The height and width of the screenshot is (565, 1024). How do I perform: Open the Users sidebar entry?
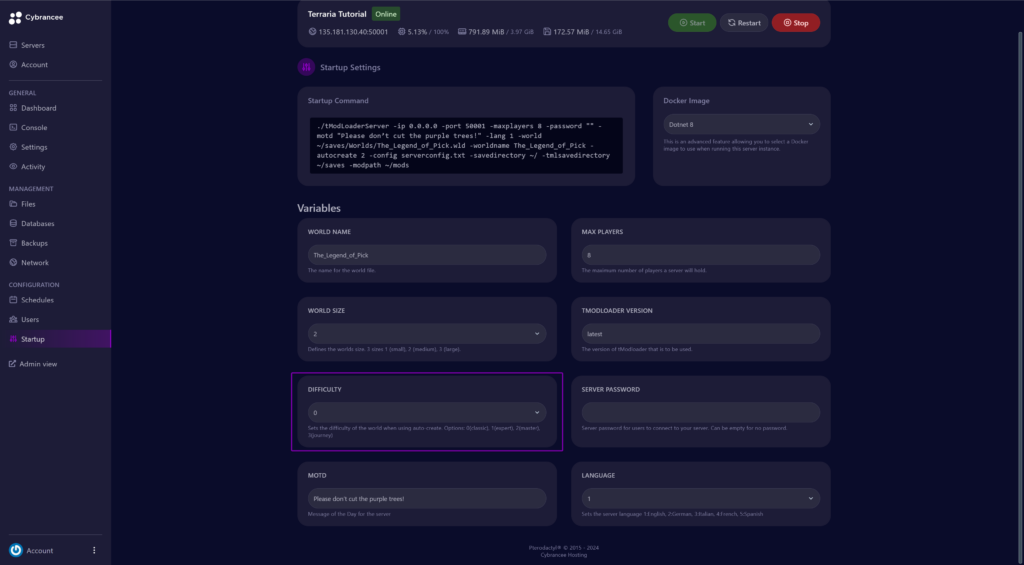click(x=30, y=319)
